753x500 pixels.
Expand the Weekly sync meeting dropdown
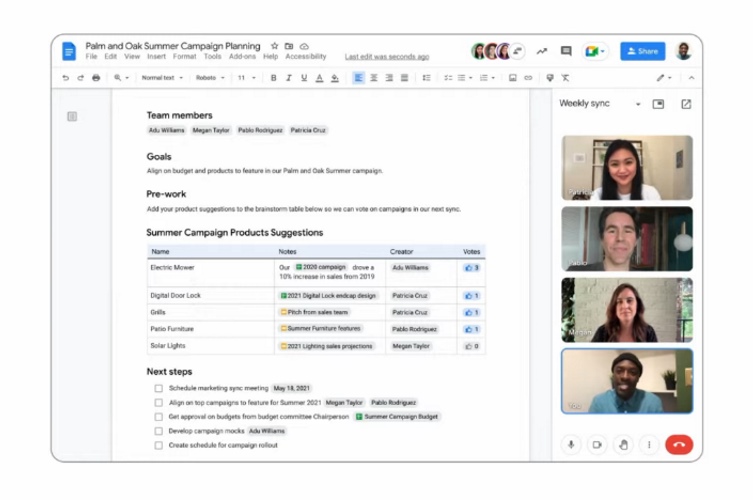pyautogui.click(x=638, y=104)
